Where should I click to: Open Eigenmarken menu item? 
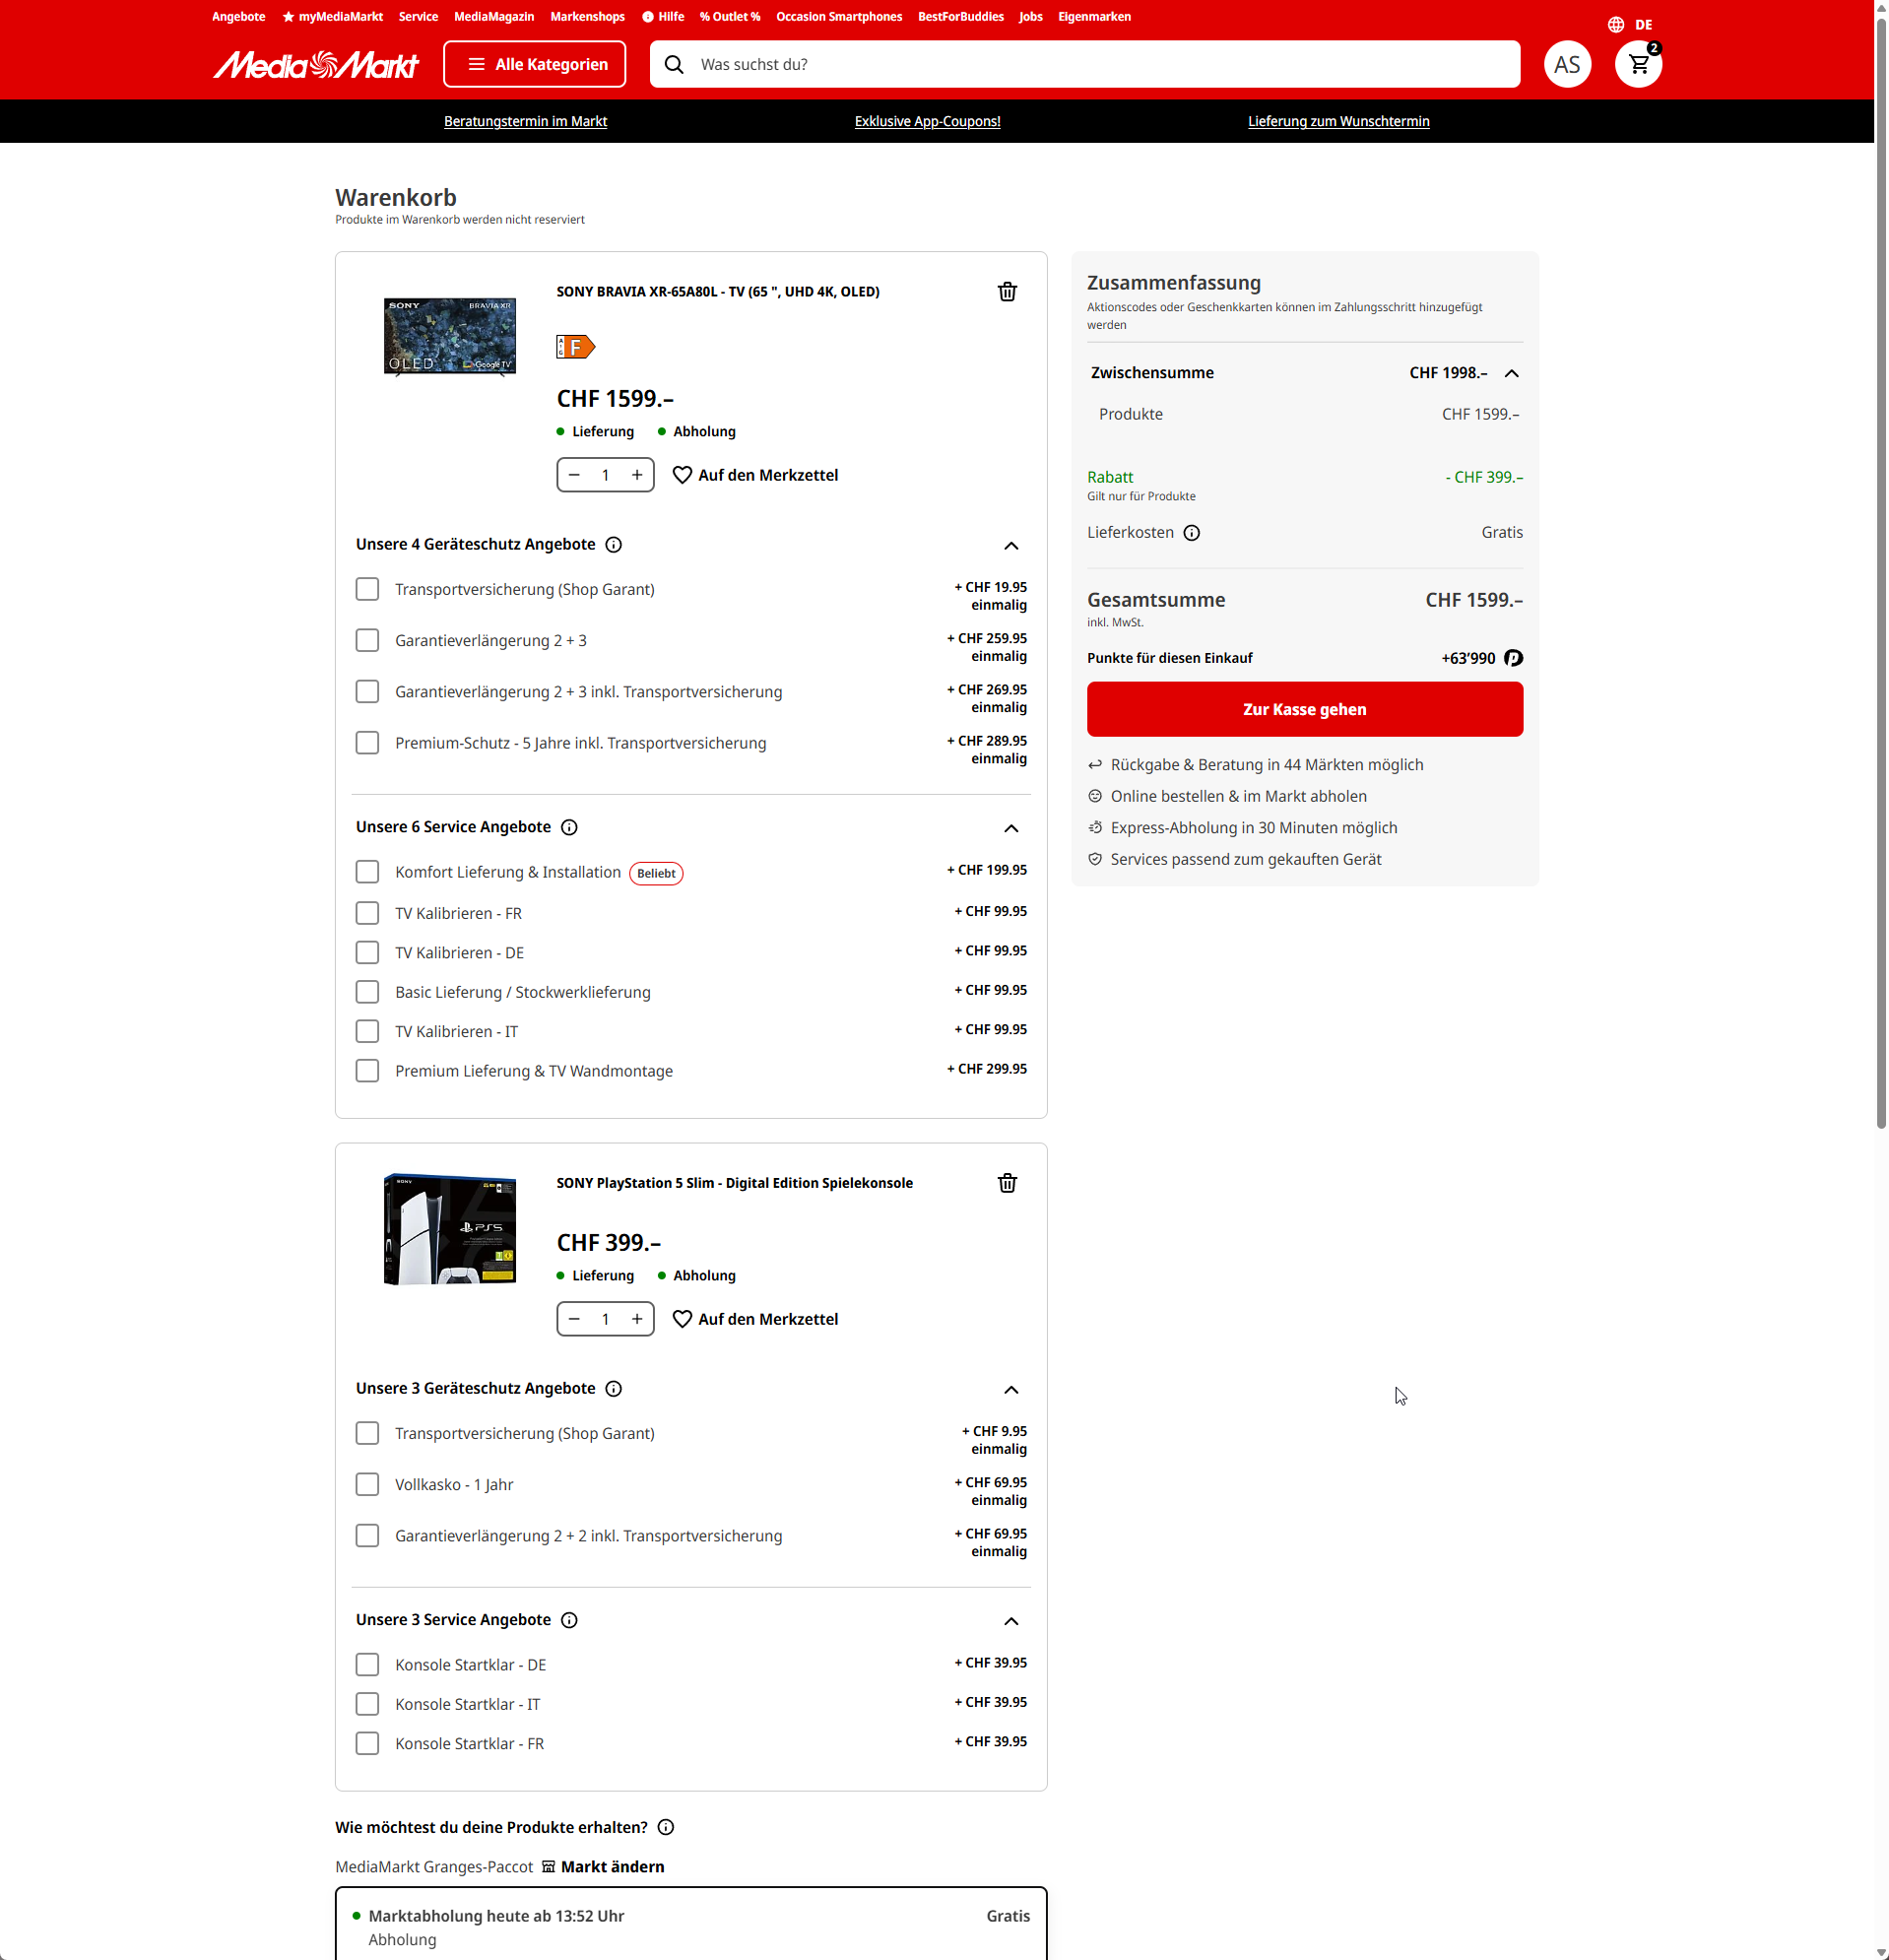pyautogui.click(x=1095, y=17)
